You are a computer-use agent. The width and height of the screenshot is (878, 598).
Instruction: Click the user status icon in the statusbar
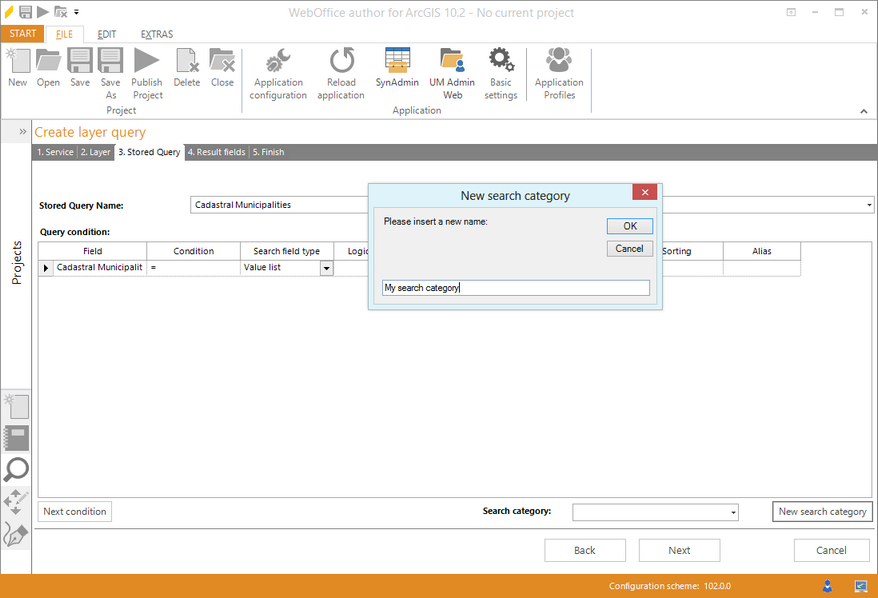point(827,586)
